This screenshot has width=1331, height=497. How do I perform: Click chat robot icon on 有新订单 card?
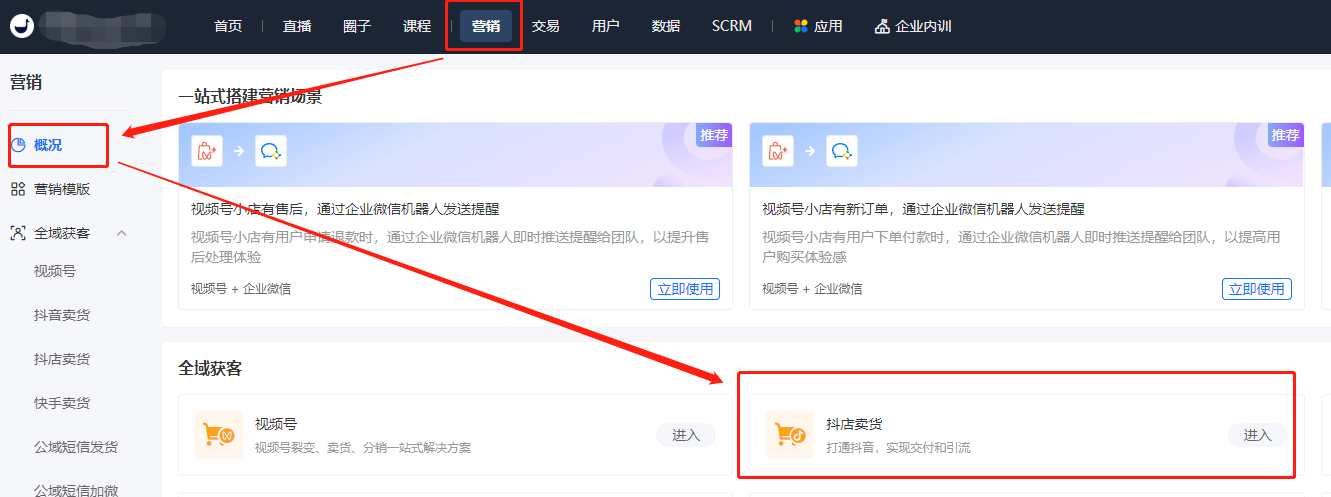coord(842,151)
